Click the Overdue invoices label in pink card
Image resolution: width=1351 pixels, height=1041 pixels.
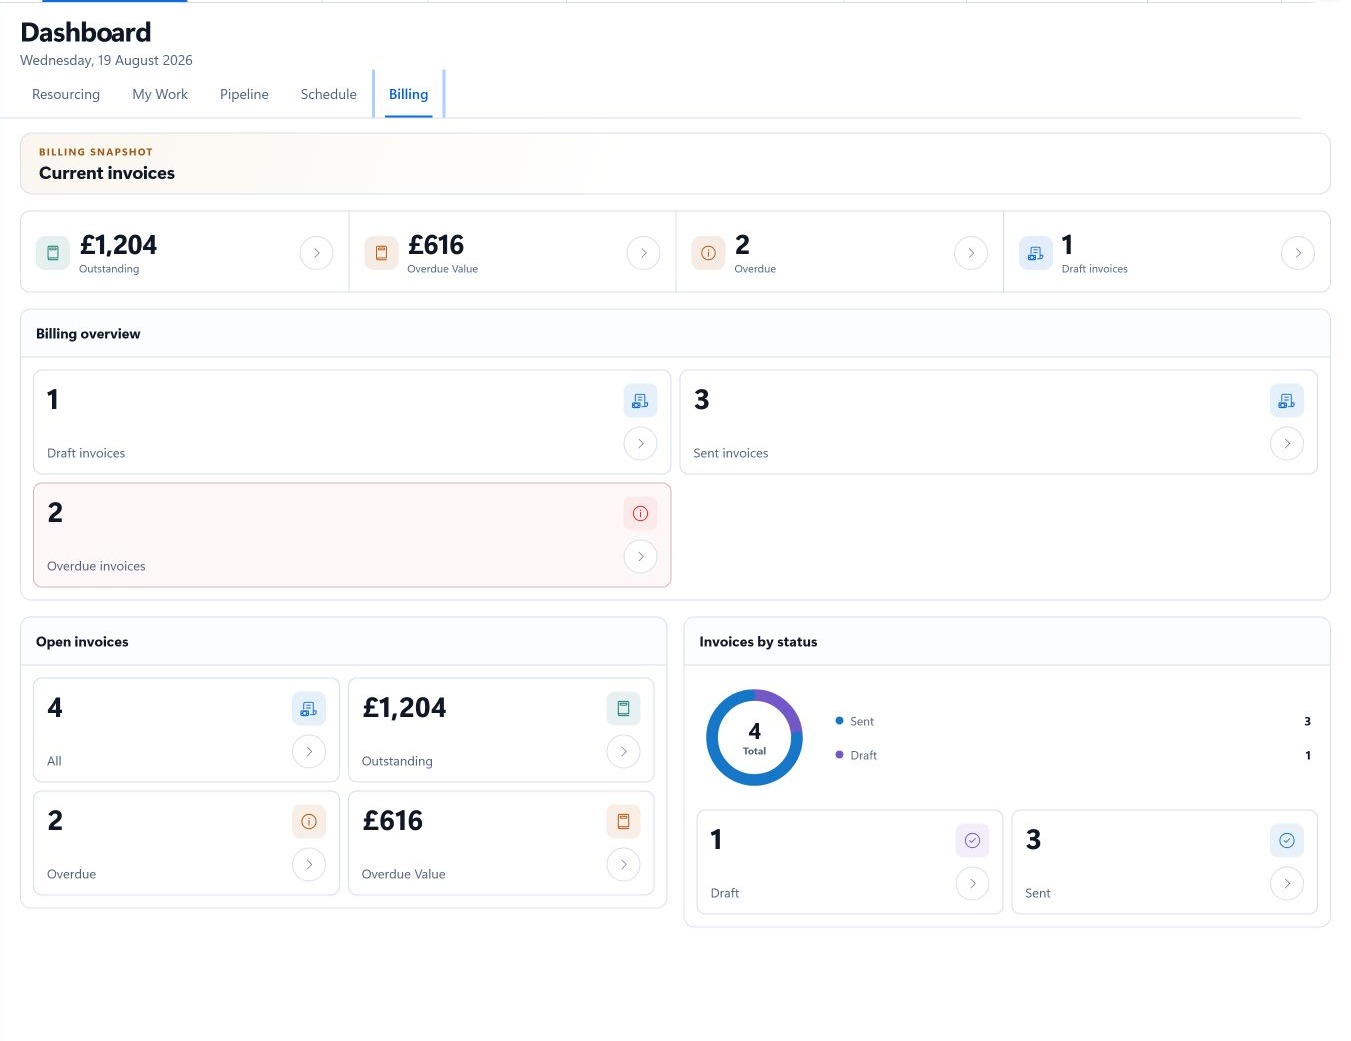(96, 566)
